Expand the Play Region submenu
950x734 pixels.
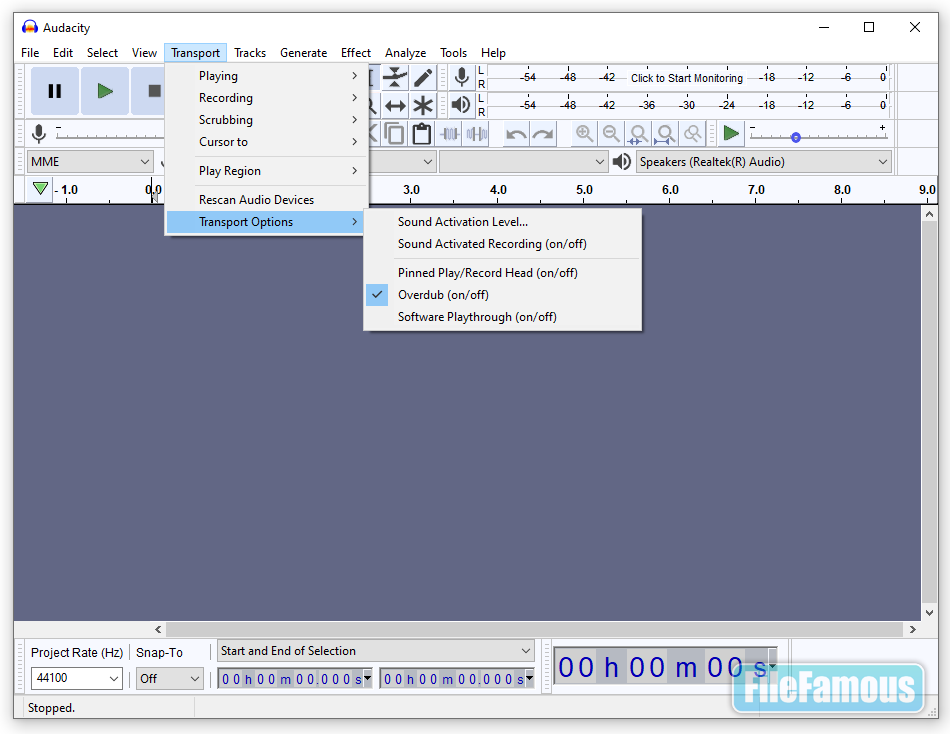click(267, 170)
